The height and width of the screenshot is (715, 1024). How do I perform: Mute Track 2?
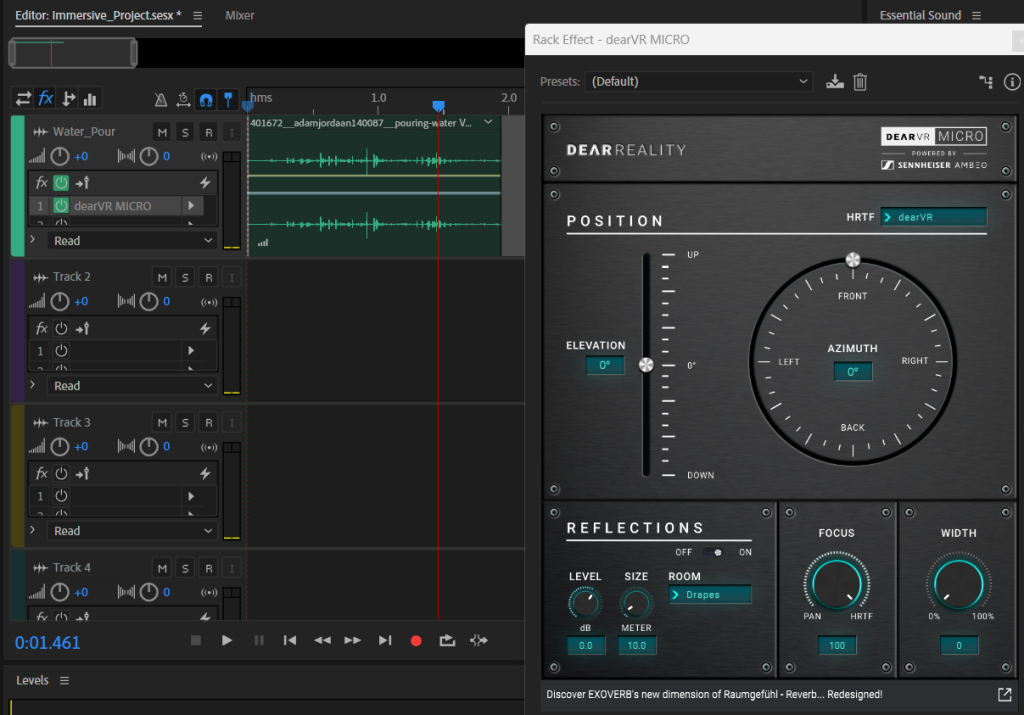tap(162, 278)
